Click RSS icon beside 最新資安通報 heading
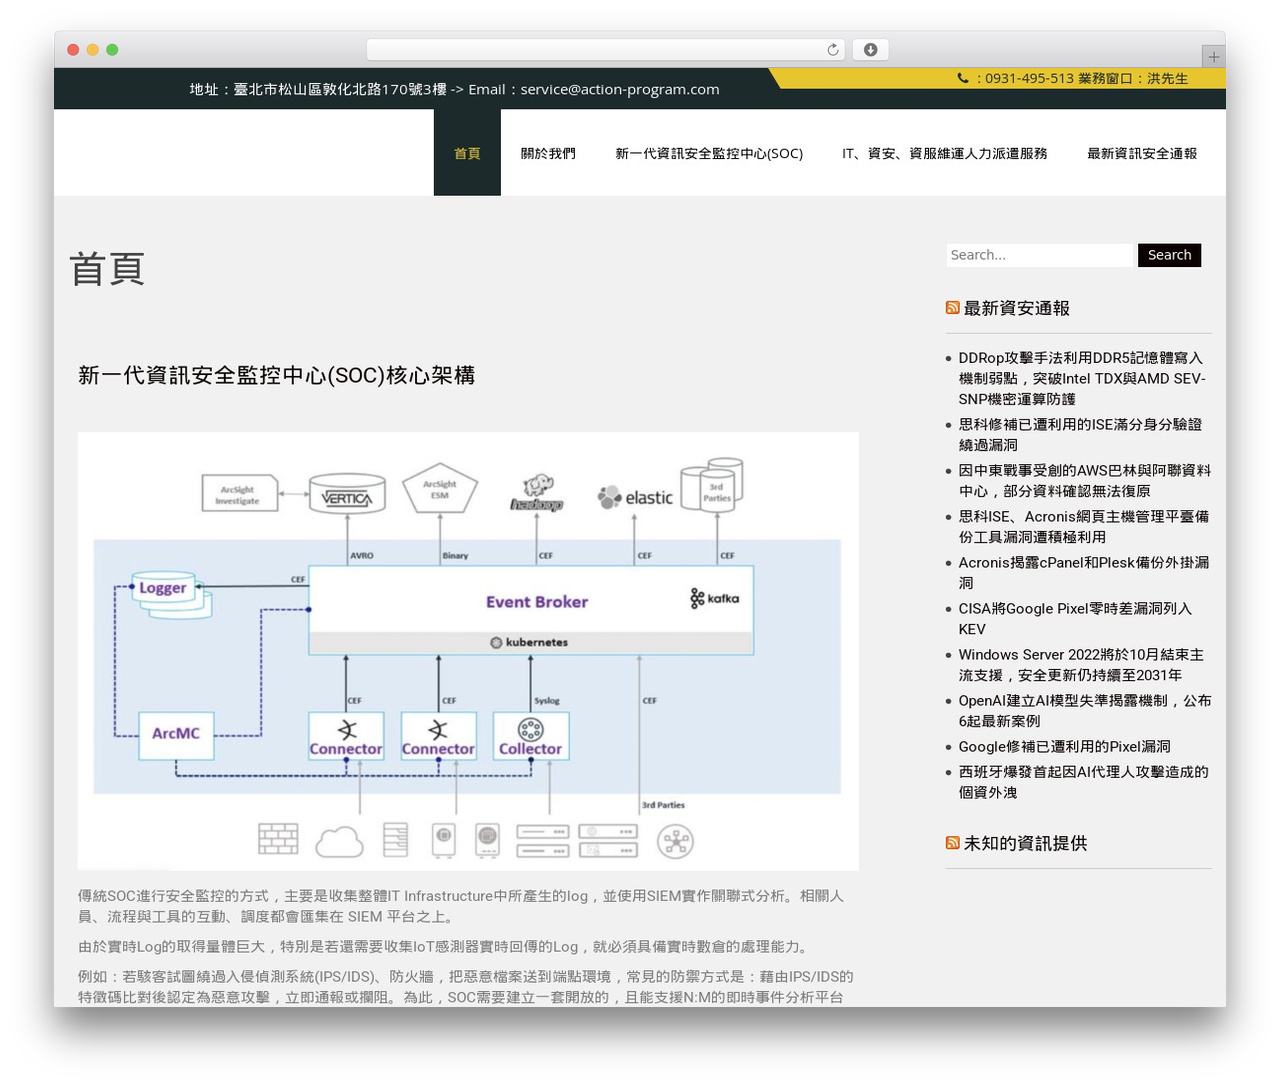Screen dimensions: 1280x1084 pos(952,308)
